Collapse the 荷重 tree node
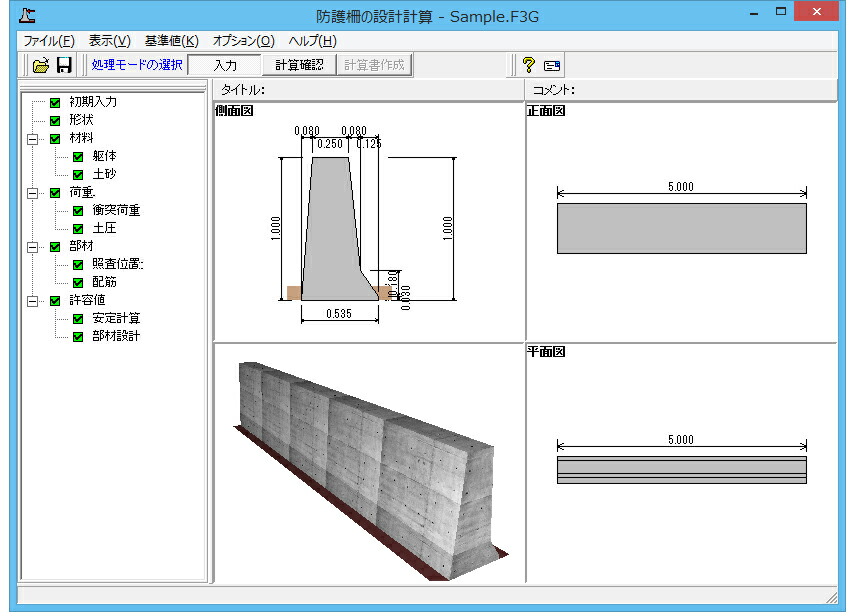Image resolution: width=856 pixels, height=616 pixels. click(x=33, y=193)
